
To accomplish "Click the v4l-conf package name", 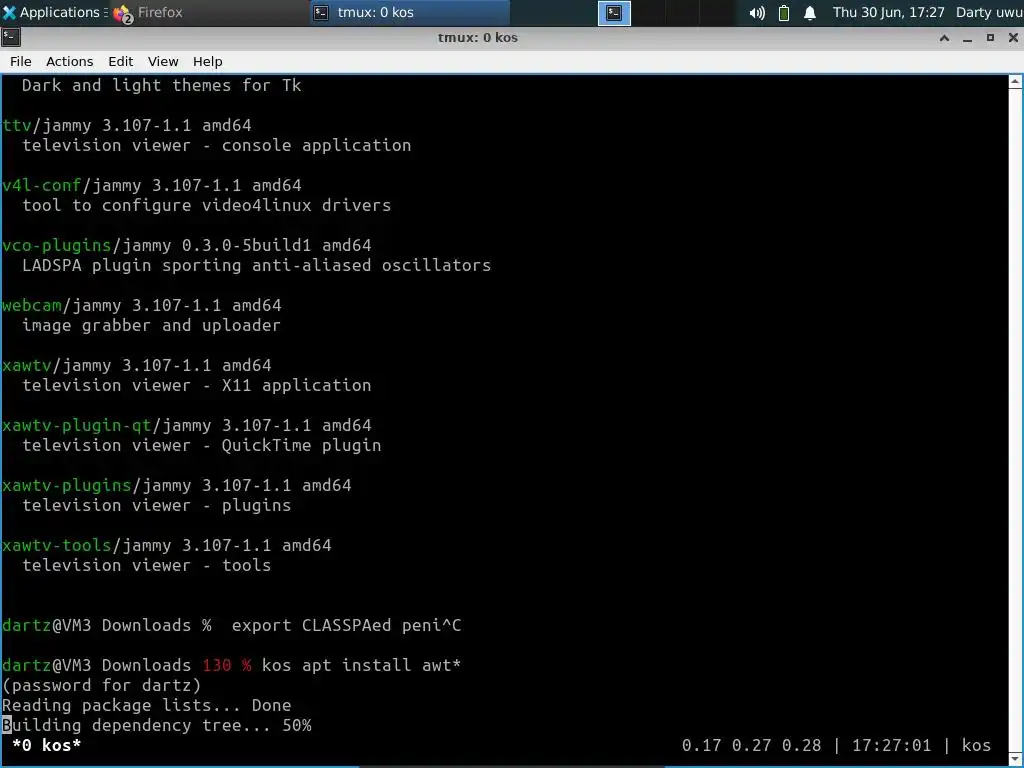I will tap(41, 185).
